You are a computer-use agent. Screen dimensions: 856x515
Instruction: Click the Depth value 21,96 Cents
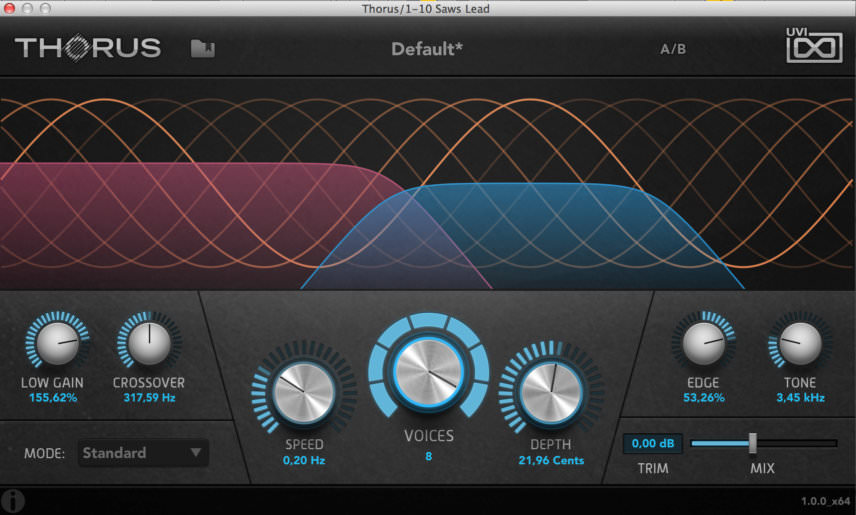pyautogui.click(x=551, y=460)
